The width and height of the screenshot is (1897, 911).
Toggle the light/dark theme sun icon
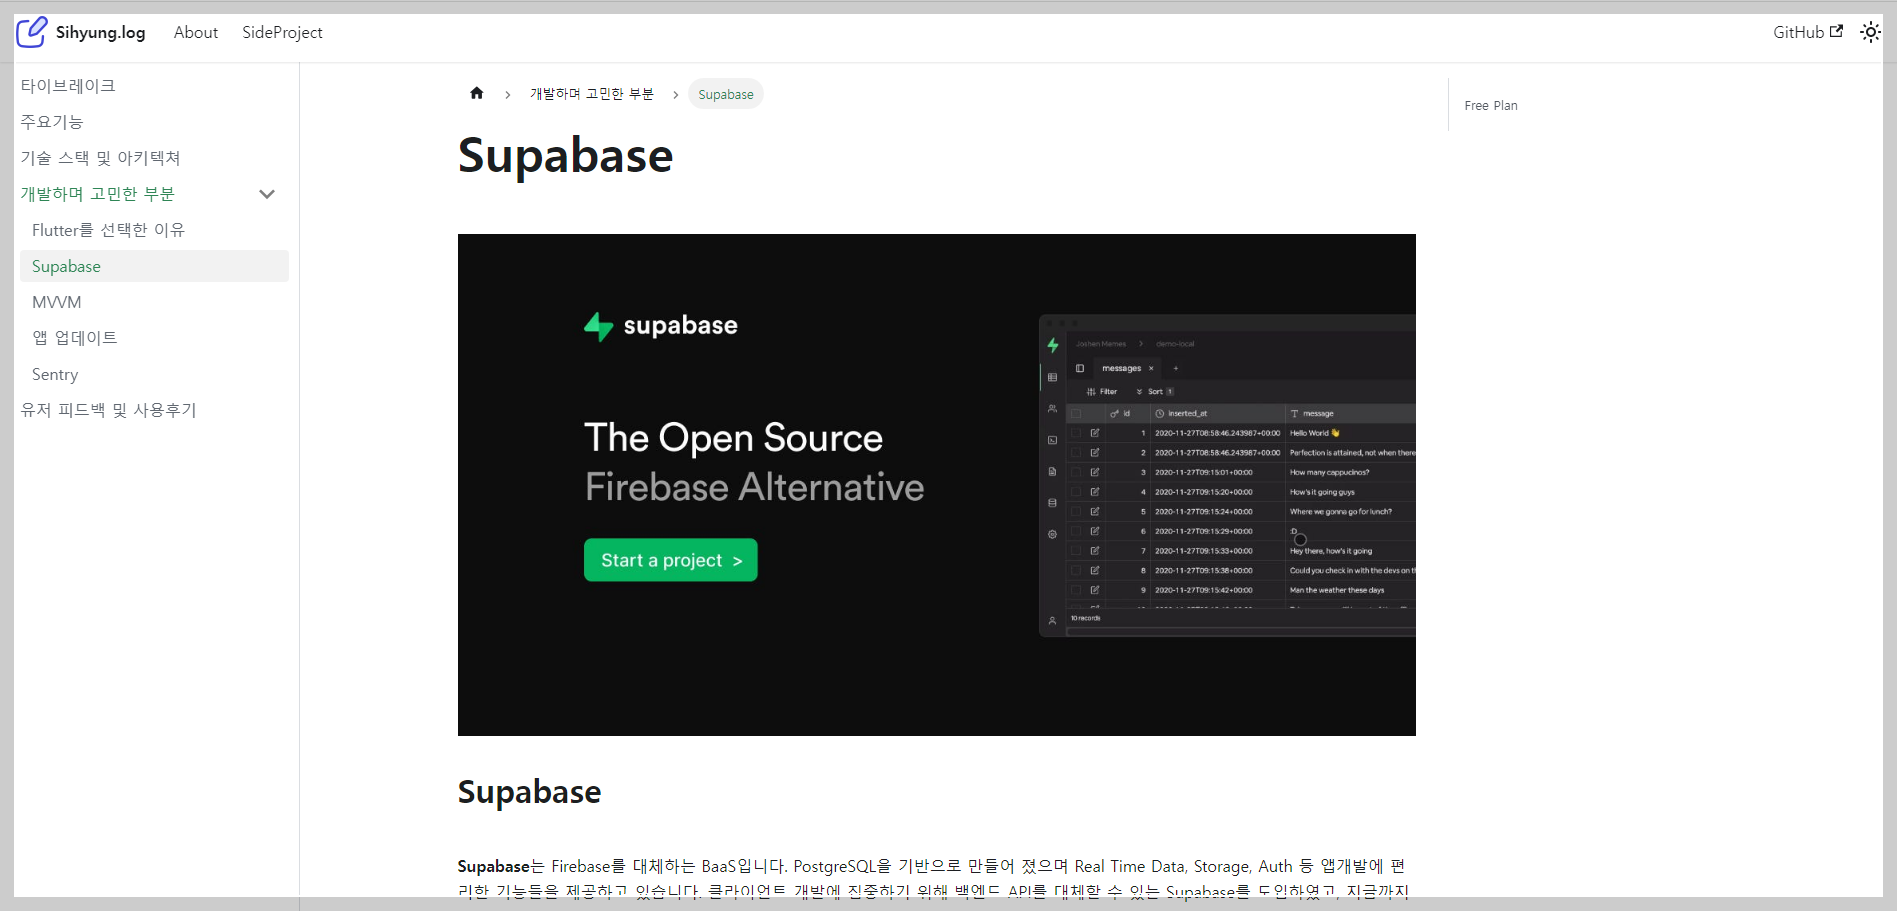click(x=1870, y=32)
